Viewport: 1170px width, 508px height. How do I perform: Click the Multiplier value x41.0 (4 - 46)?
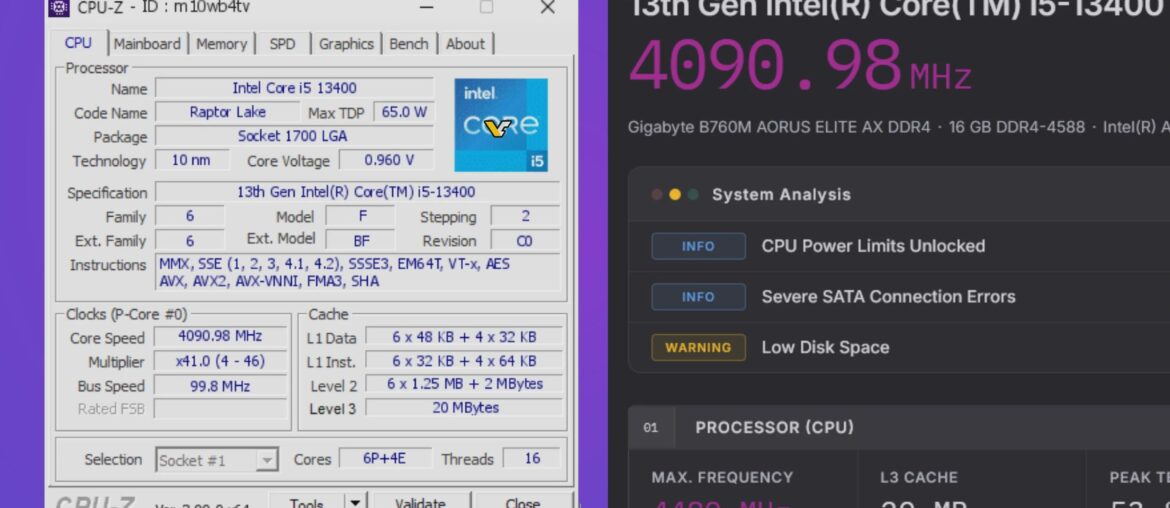pyautogui.click(x=220, y=361)
